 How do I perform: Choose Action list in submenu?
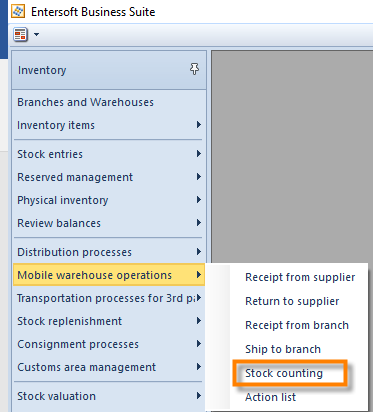click(x=271, y=397)
